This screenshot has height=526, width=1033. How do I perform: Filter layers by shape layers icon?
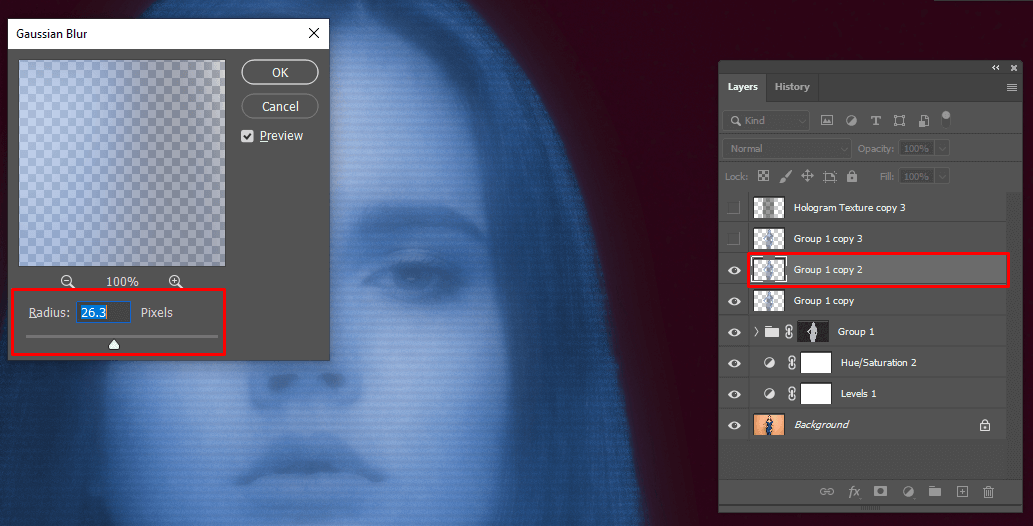point(899,121)
